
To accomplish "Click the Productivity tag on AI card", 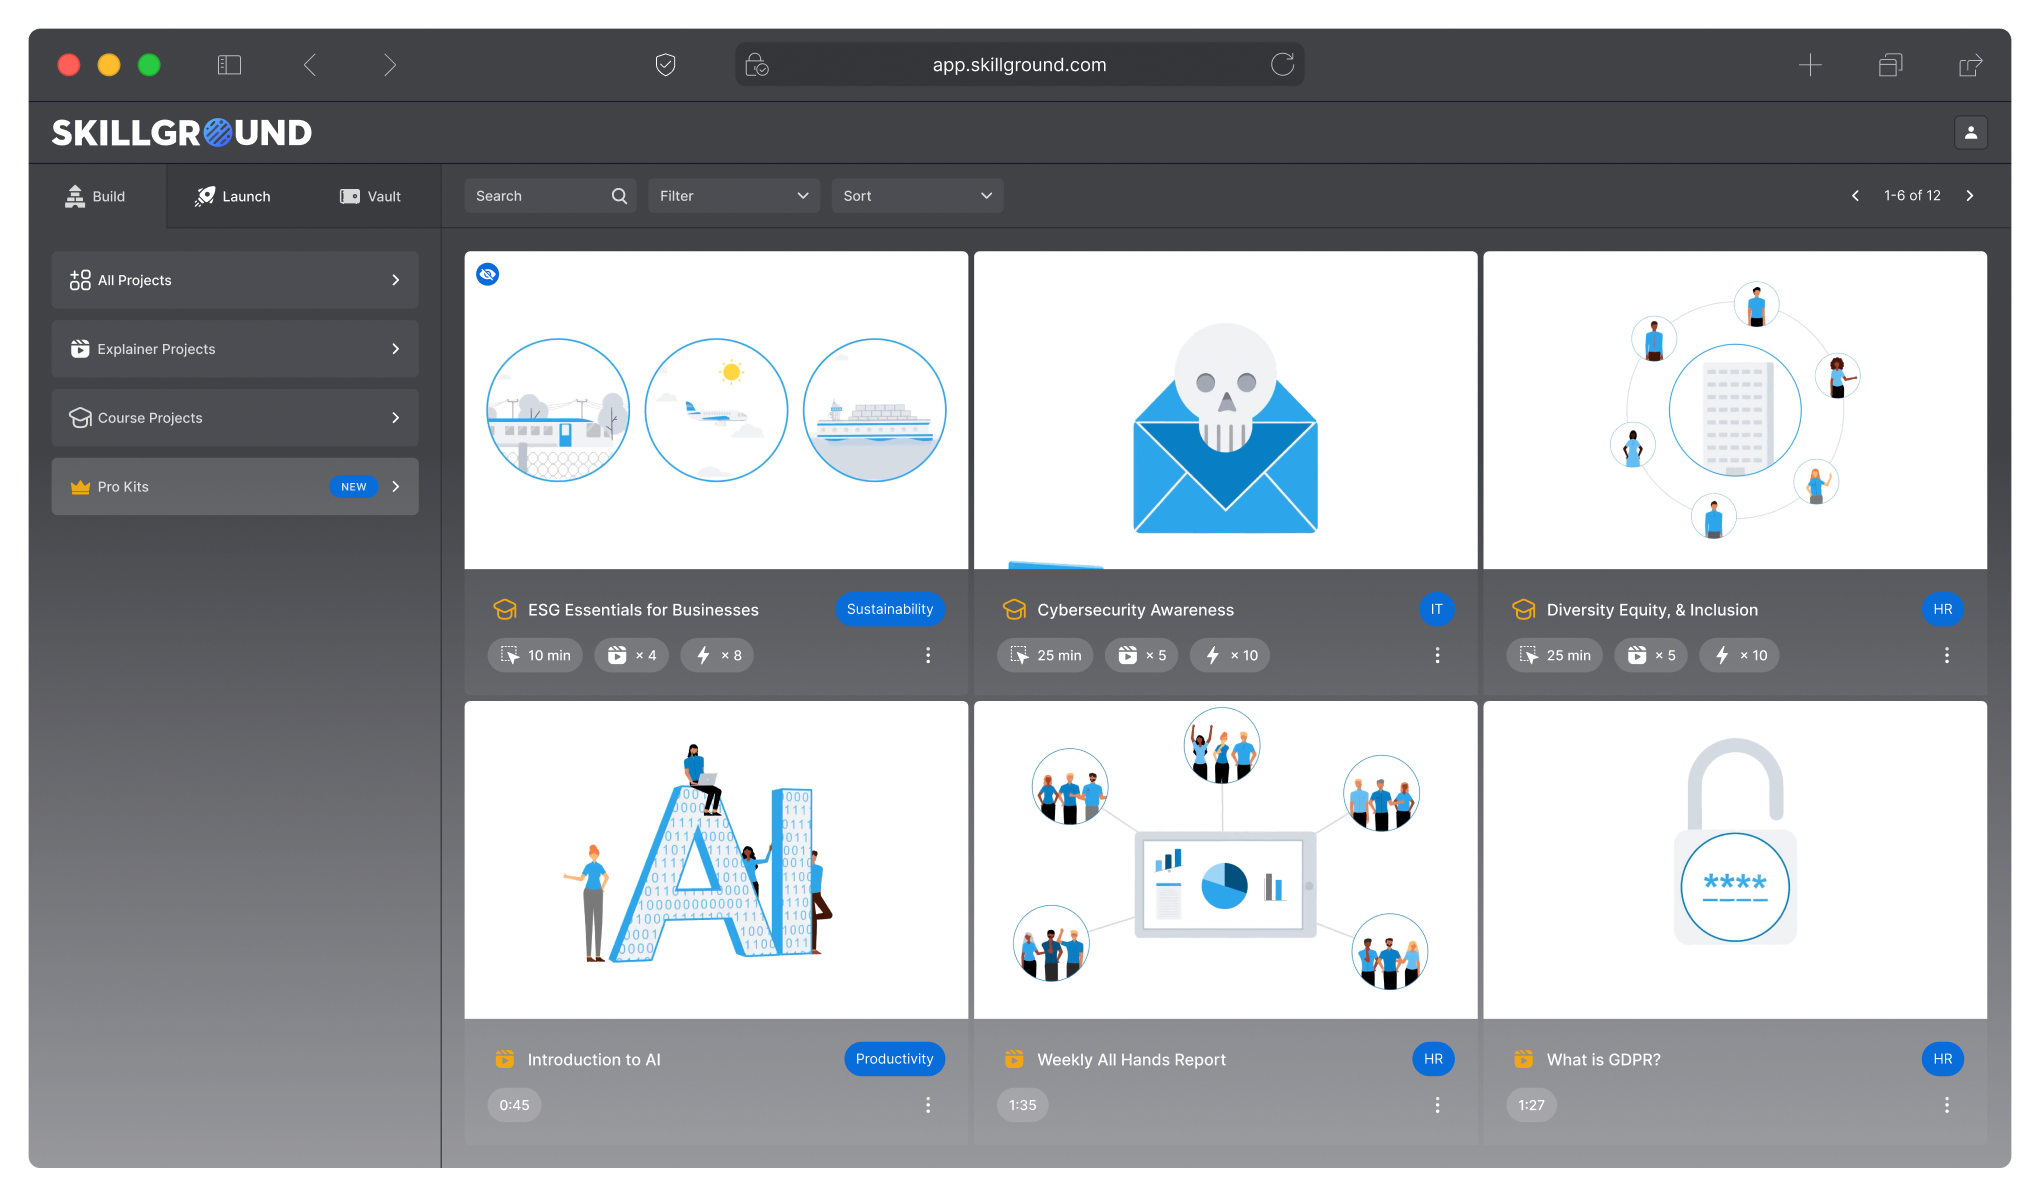I will point(894,1059).
